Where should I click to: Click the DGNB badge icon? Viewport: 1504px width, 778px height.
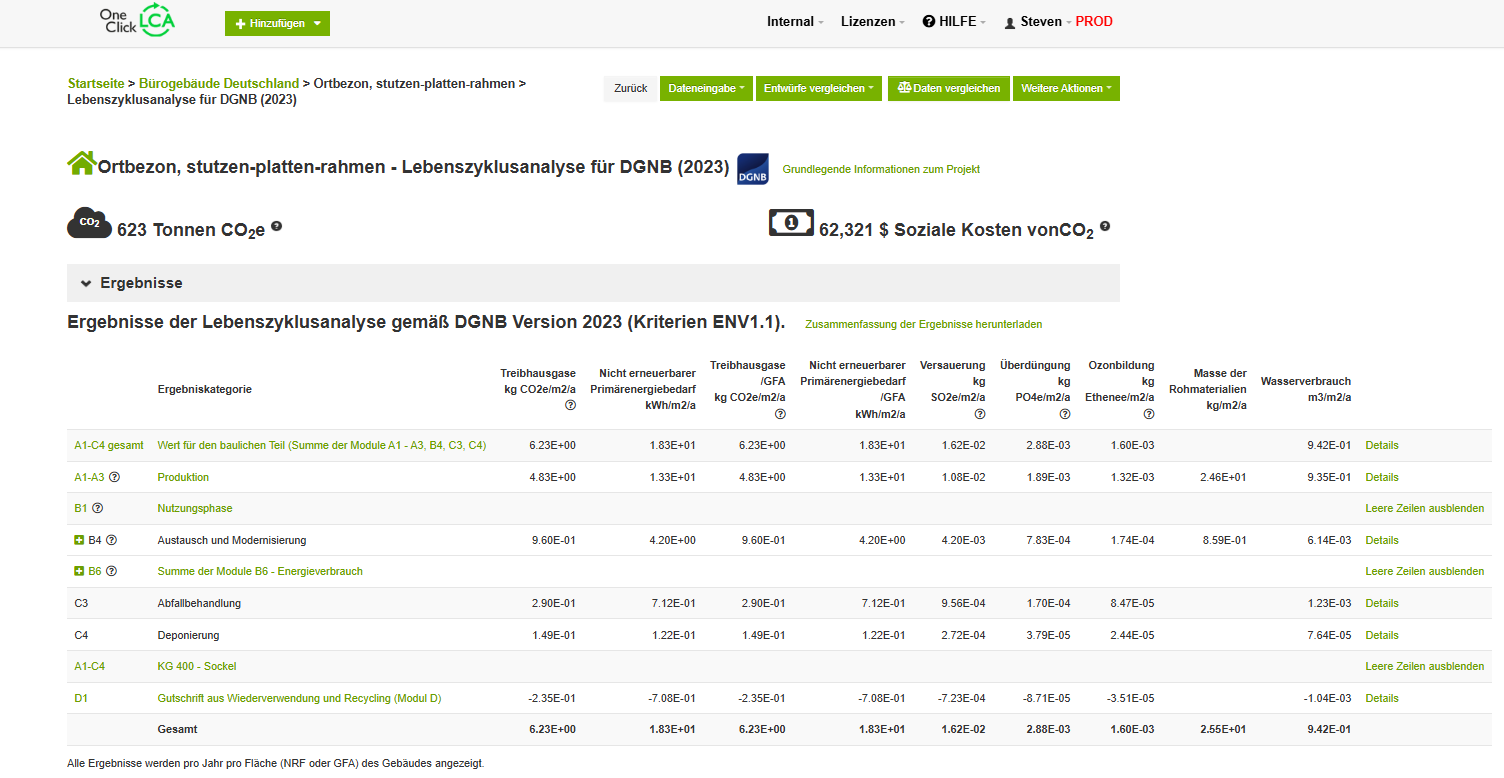click(752, 169)
